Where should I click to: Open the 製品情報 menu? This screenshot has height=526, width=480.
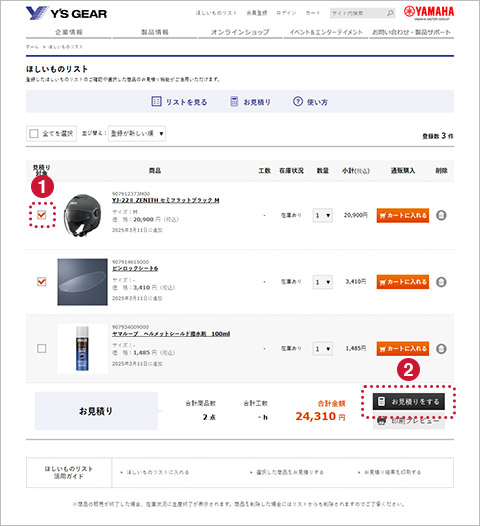[x=155, y=32]
